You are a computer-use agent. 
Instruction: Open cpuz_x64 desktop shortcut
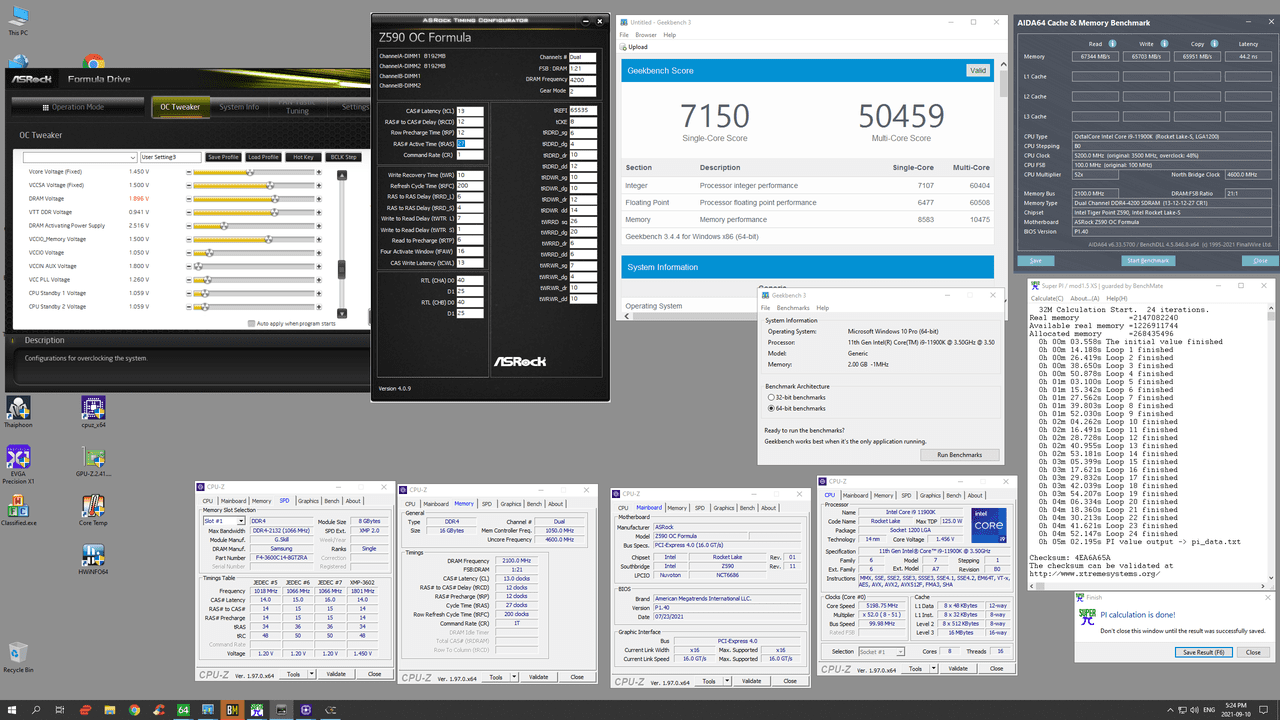[92, 413]
